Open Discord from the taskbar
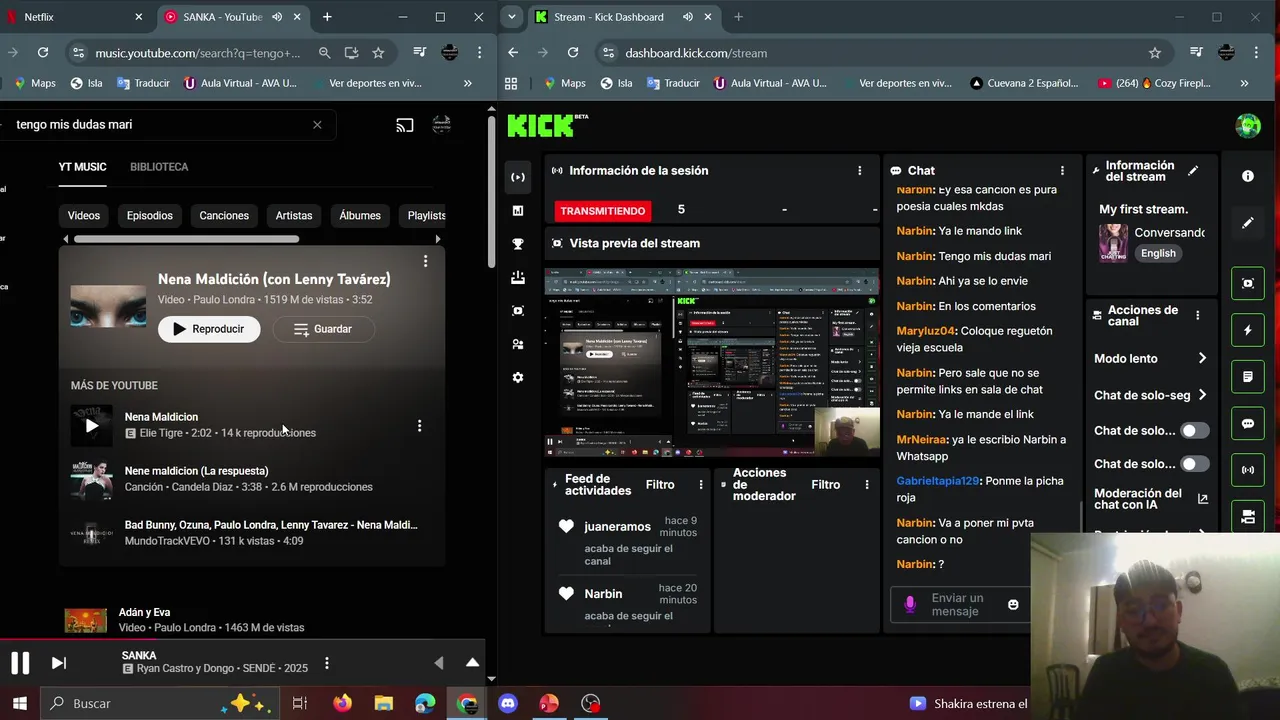This screenshot has width=1280, height=720. click(x=508, y=703)
